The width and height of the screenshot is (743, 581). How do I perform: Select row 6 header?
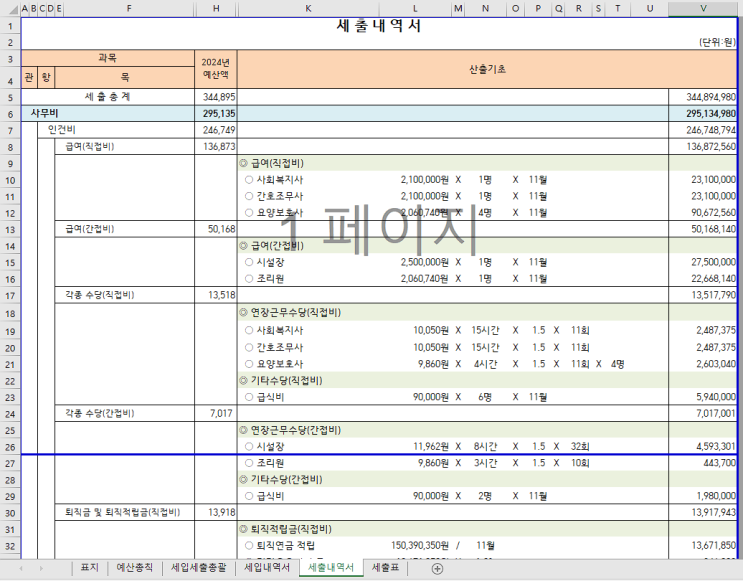click(10, 114)
